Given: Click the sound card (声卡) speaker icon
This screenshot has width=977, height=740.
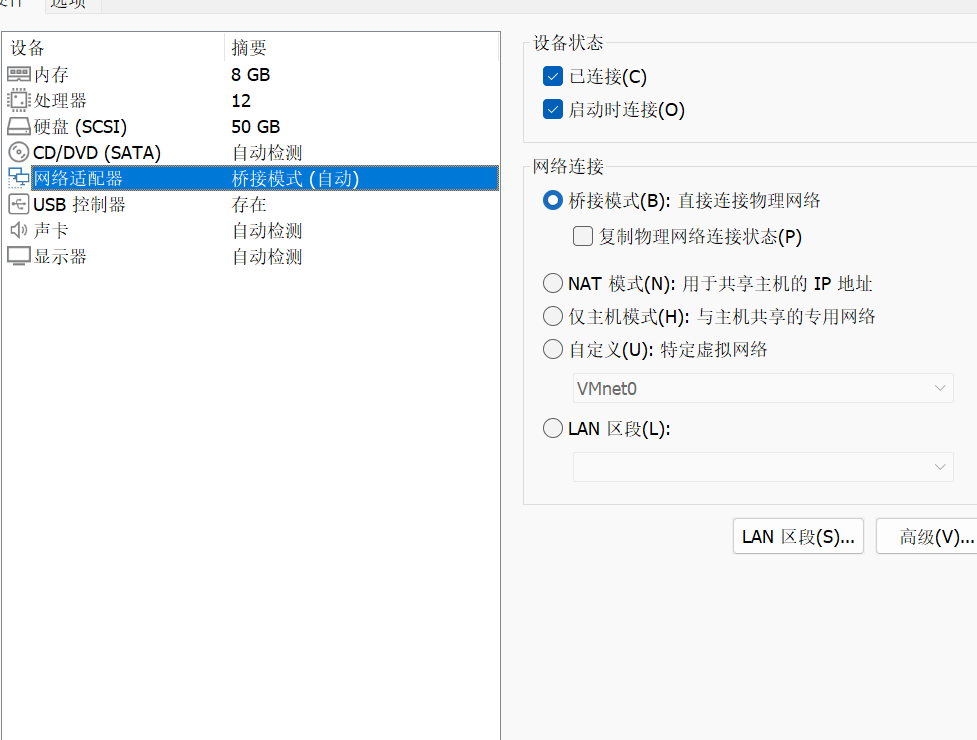Looking at the screenshot, I should pyautogui.click(x=19, y=230).
